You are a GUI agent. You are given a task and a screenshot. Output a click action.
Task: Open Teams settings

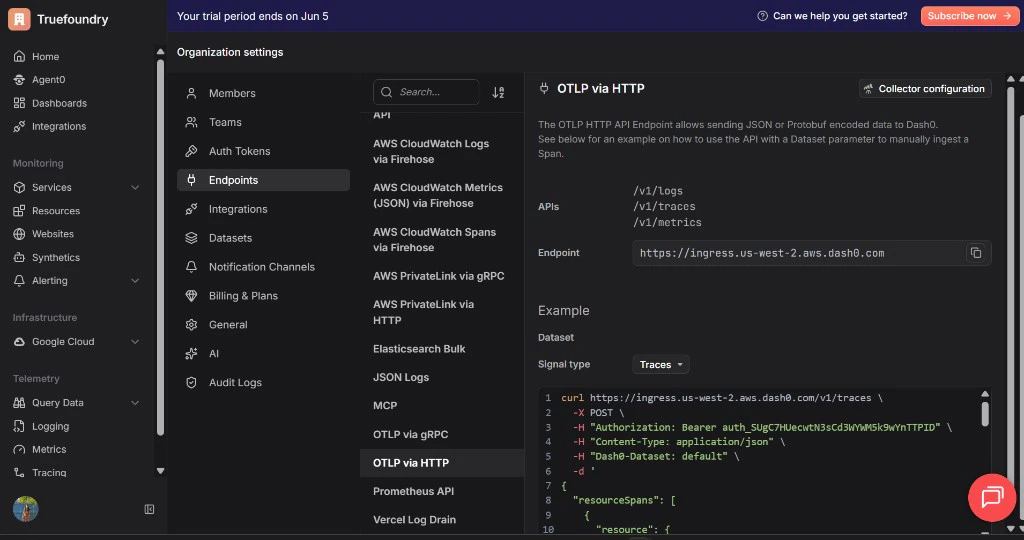point(263,122)
